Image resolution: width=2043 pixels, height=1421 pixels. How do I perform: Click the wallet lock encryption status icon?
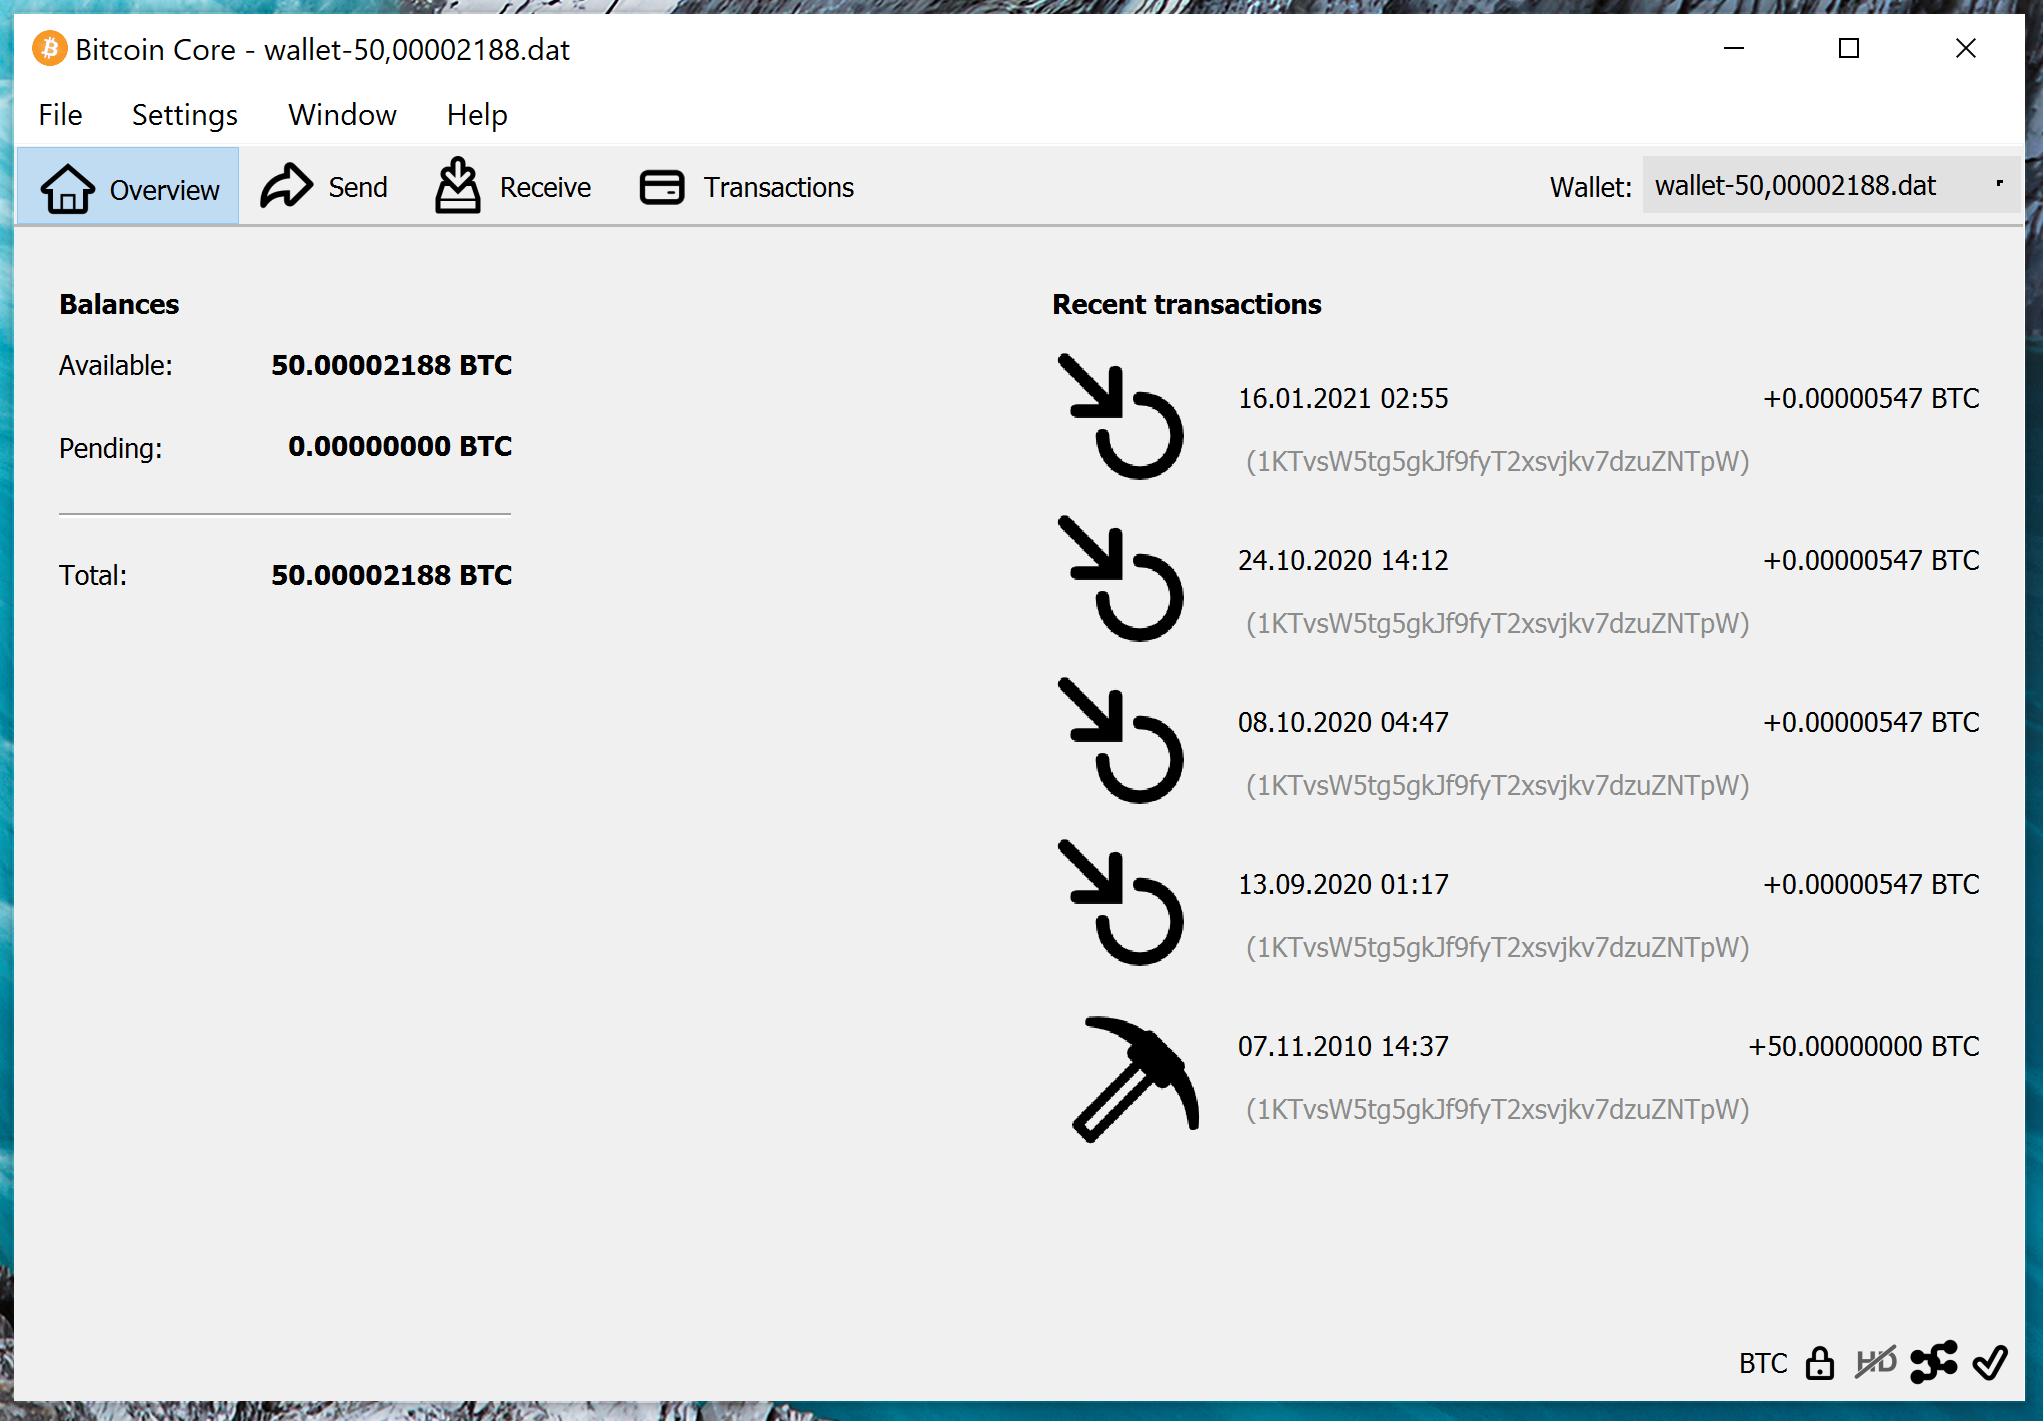click(x=1819, y=1363)
